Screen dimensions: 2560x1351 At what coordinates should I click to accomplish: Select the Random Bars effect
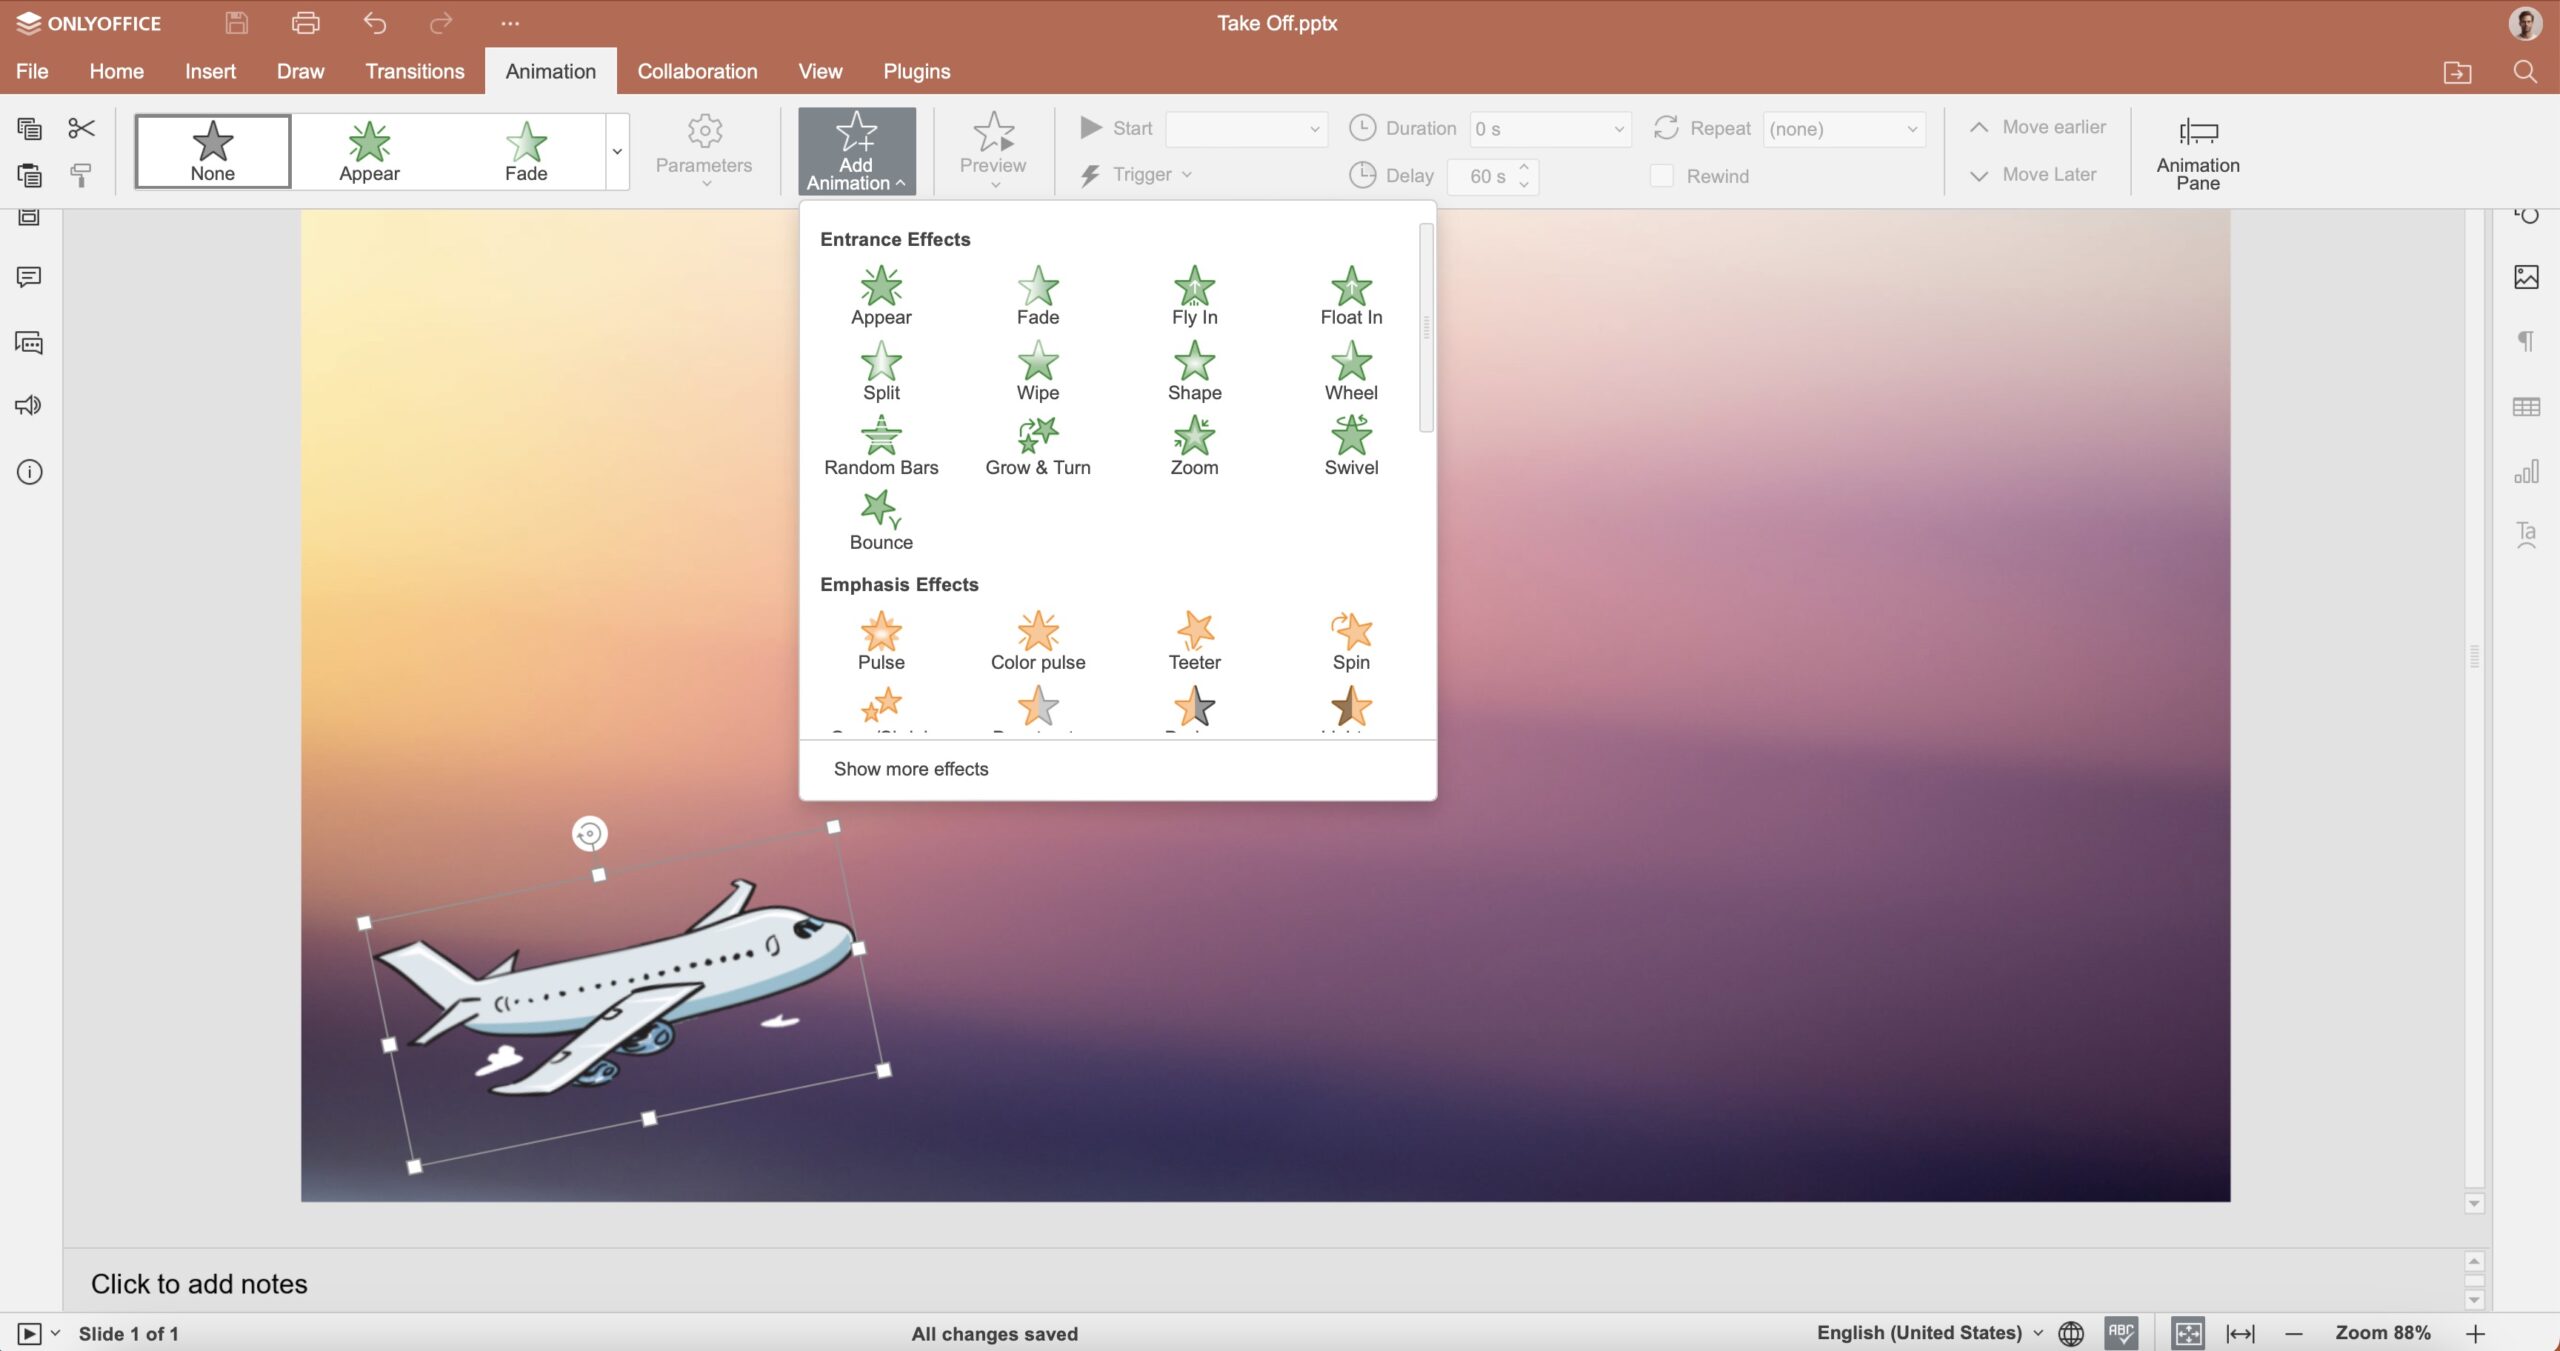coord(881,446)
